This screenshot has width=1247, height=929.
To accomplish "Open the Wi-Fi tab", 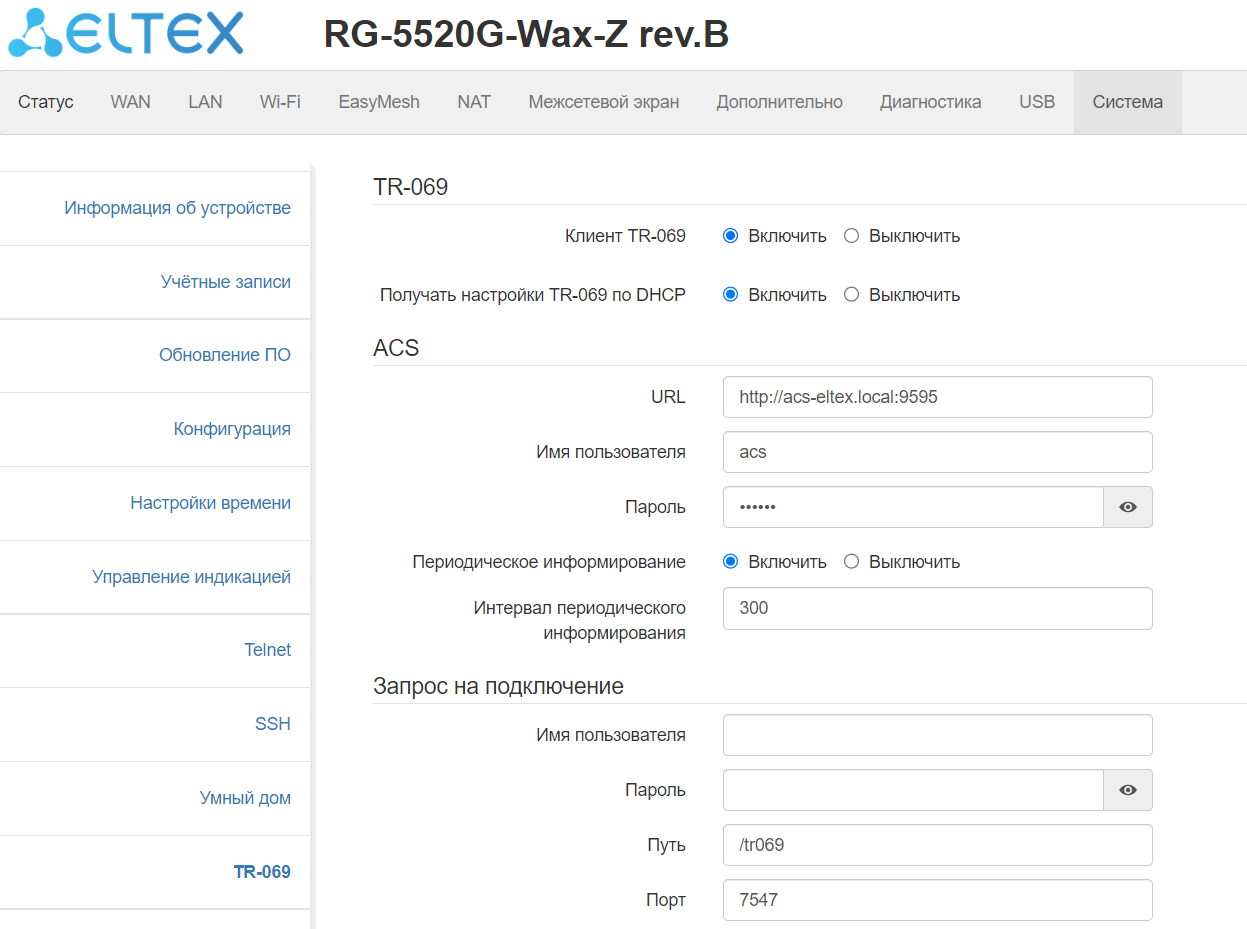I will [280, 102].
